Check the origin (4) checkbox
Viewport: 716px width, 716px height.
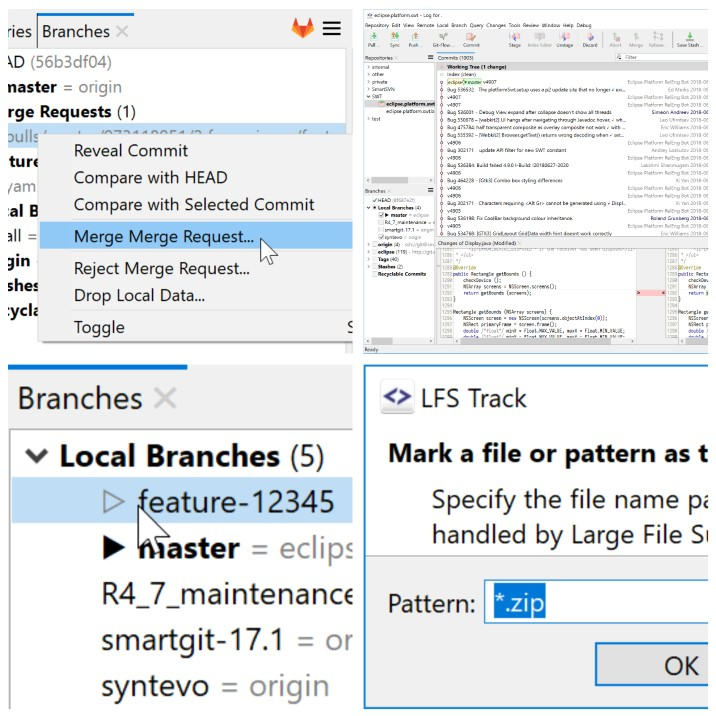[375, 244]
